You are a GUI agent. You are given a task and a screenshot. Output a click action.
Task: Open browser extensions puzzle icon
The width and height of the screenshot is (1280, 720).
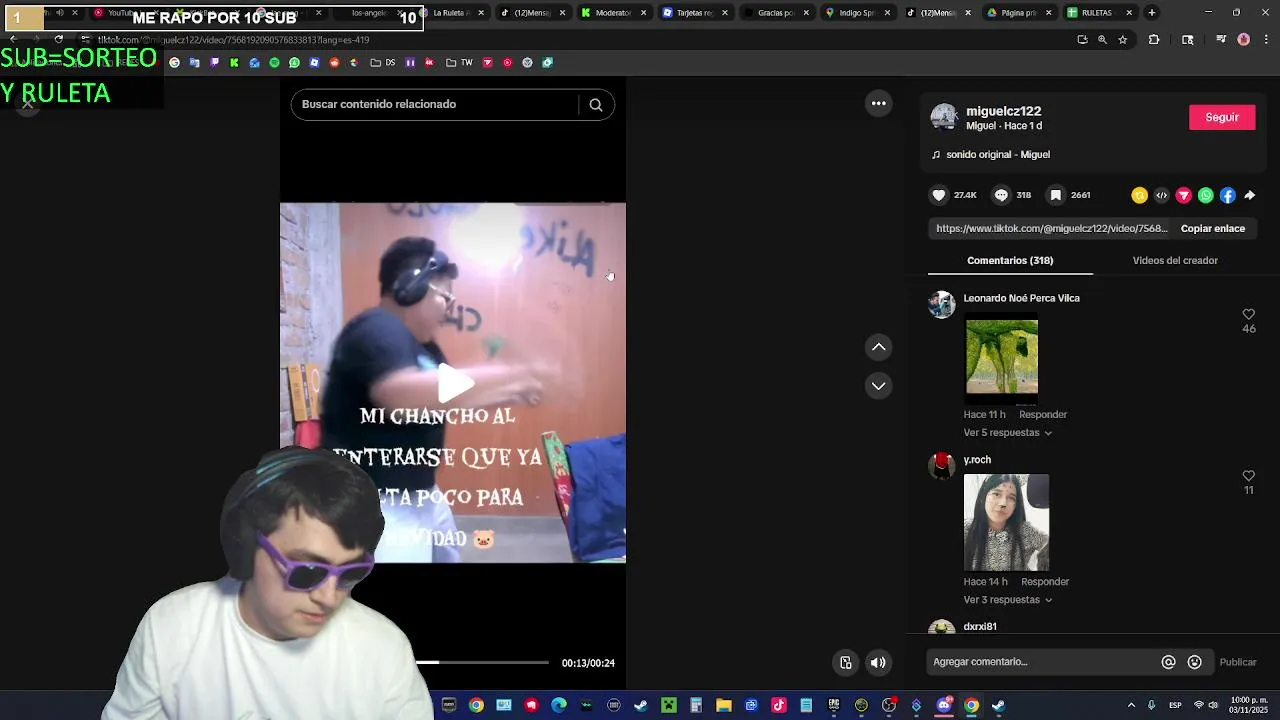[x=1153, y=40]
